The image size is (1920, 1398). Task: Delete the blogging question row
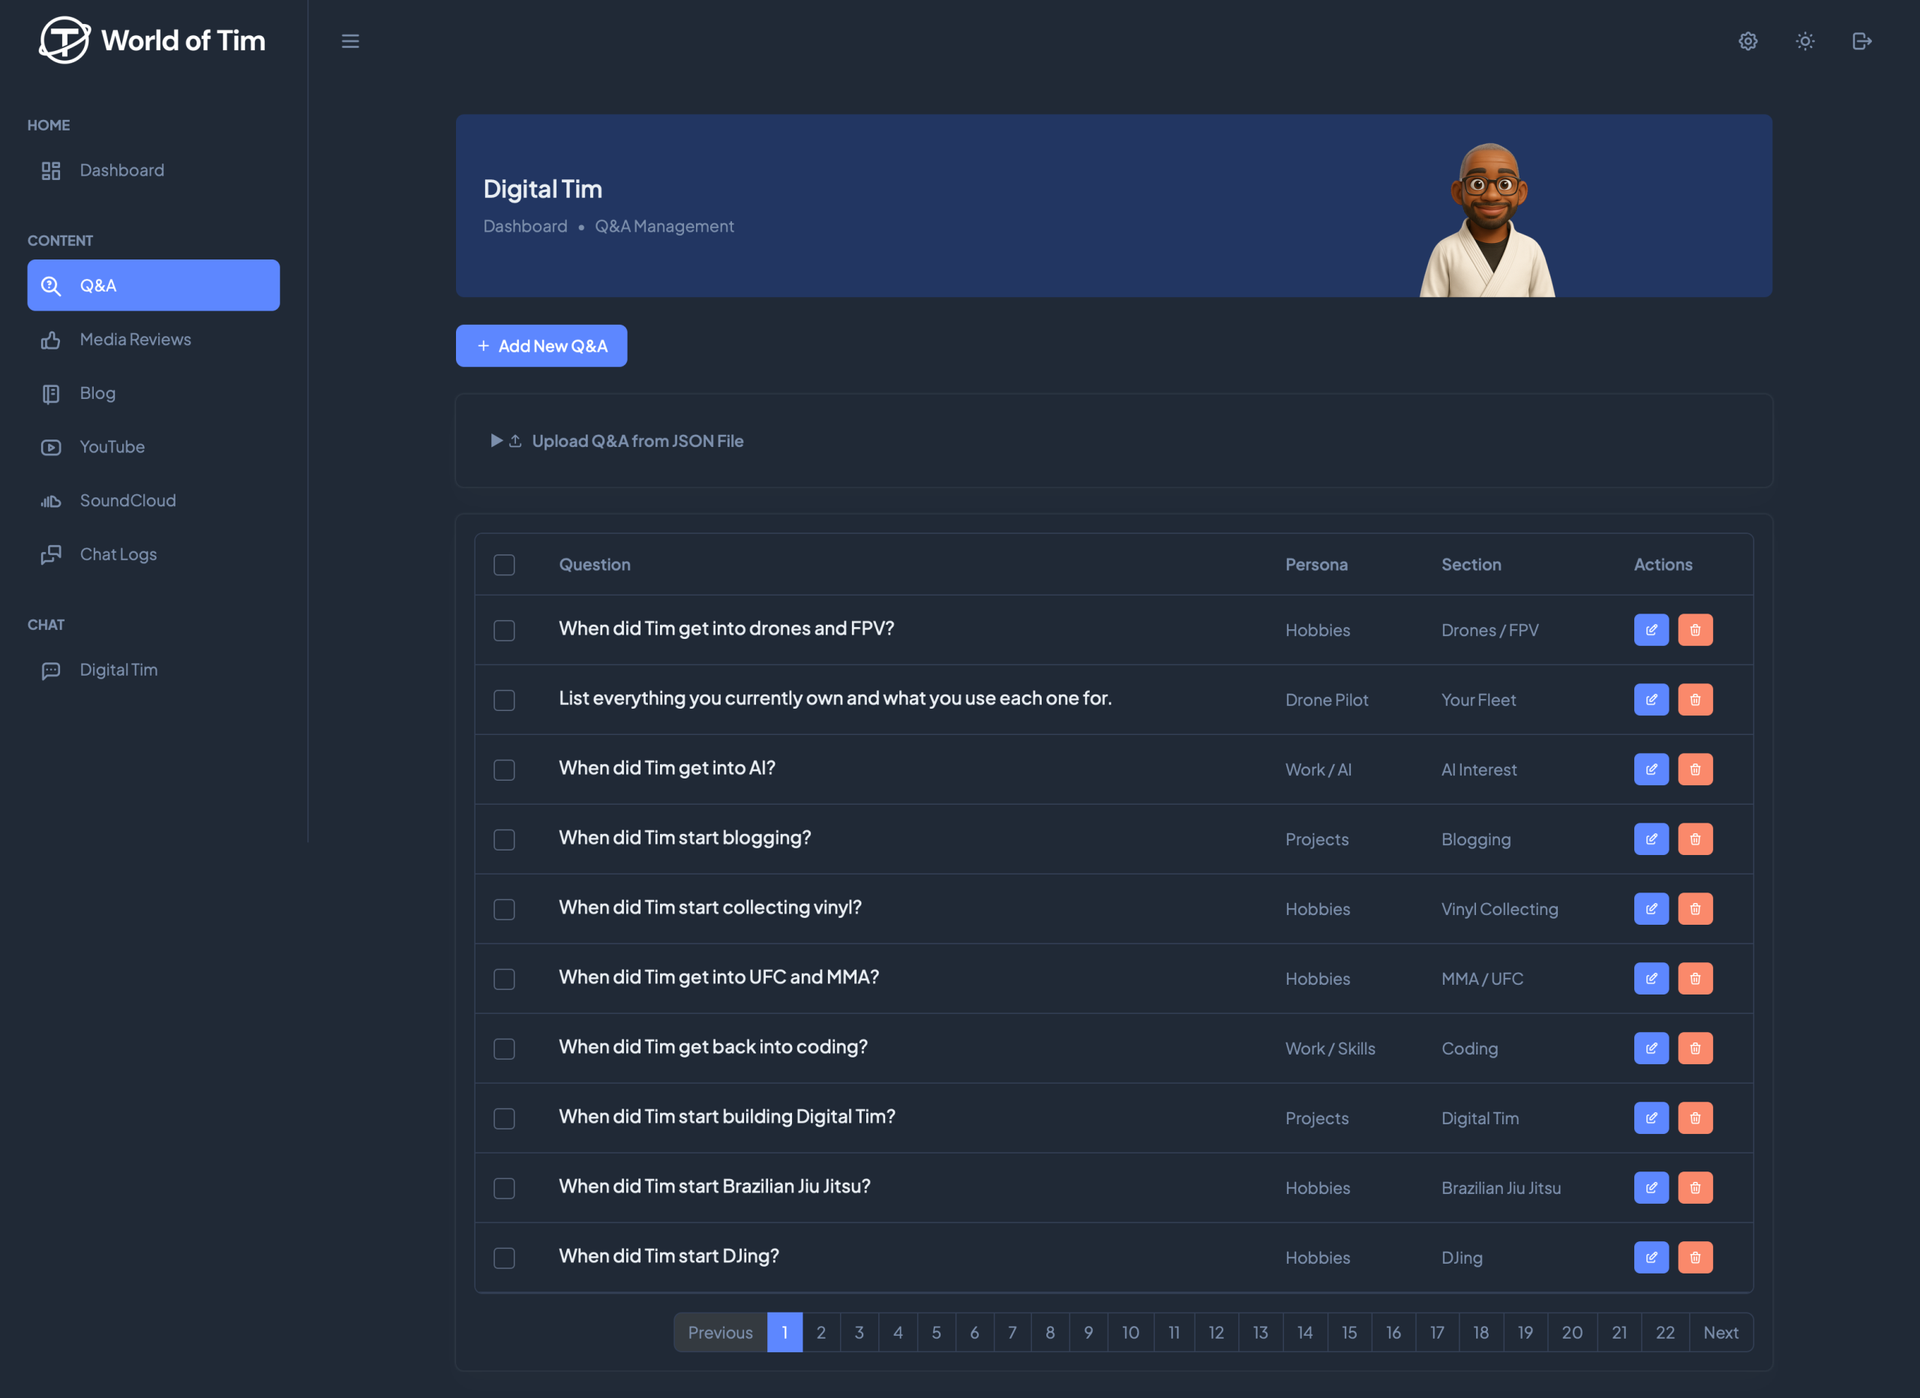(1695, 839)
